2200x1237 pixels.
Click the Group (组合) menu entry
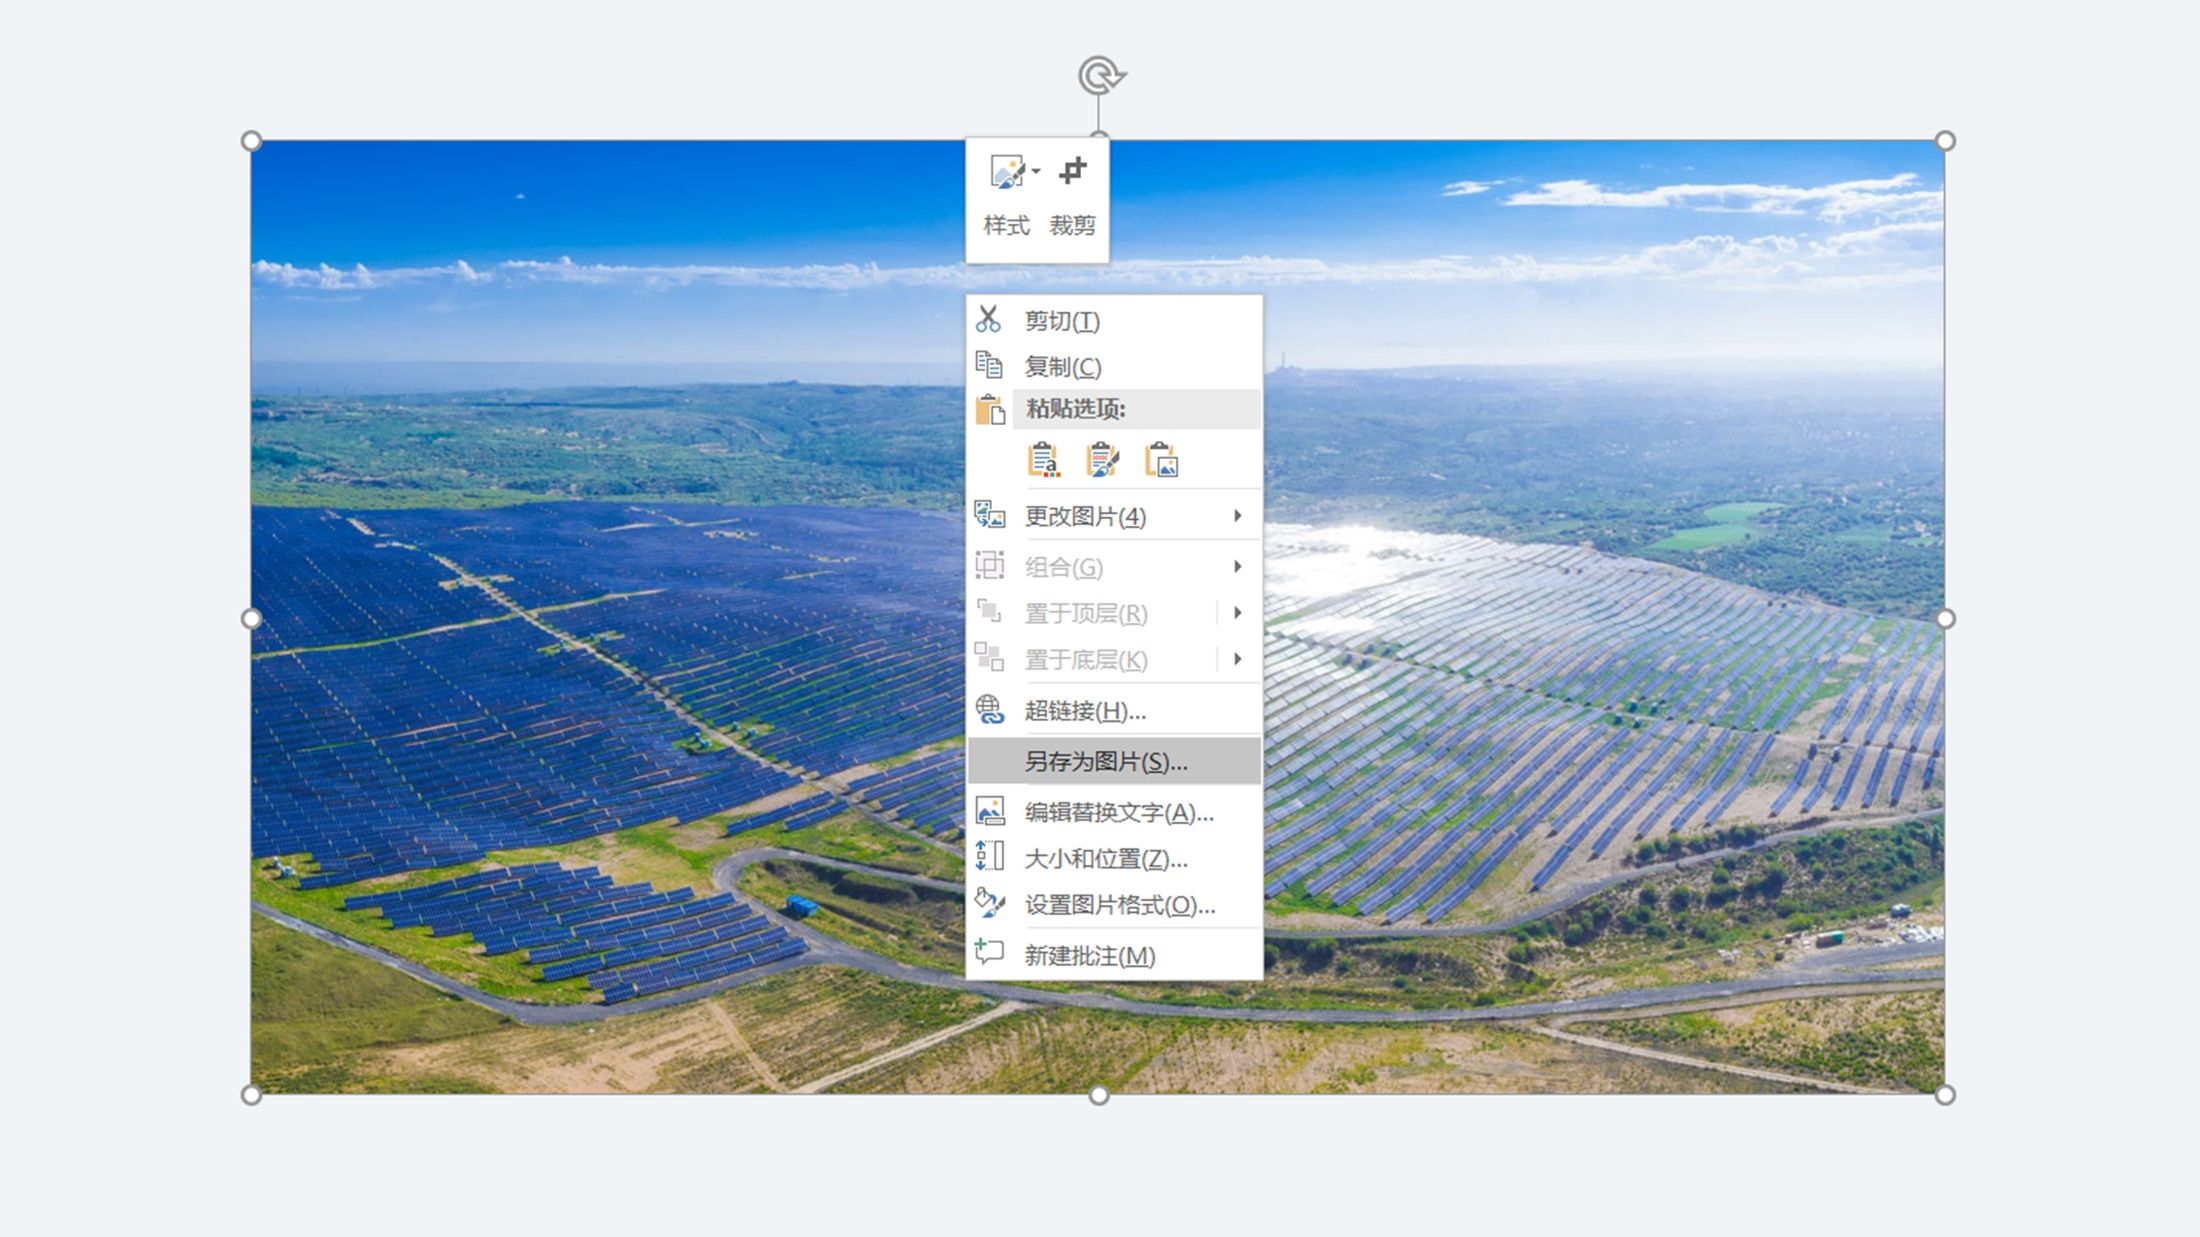pos(1114,567)
